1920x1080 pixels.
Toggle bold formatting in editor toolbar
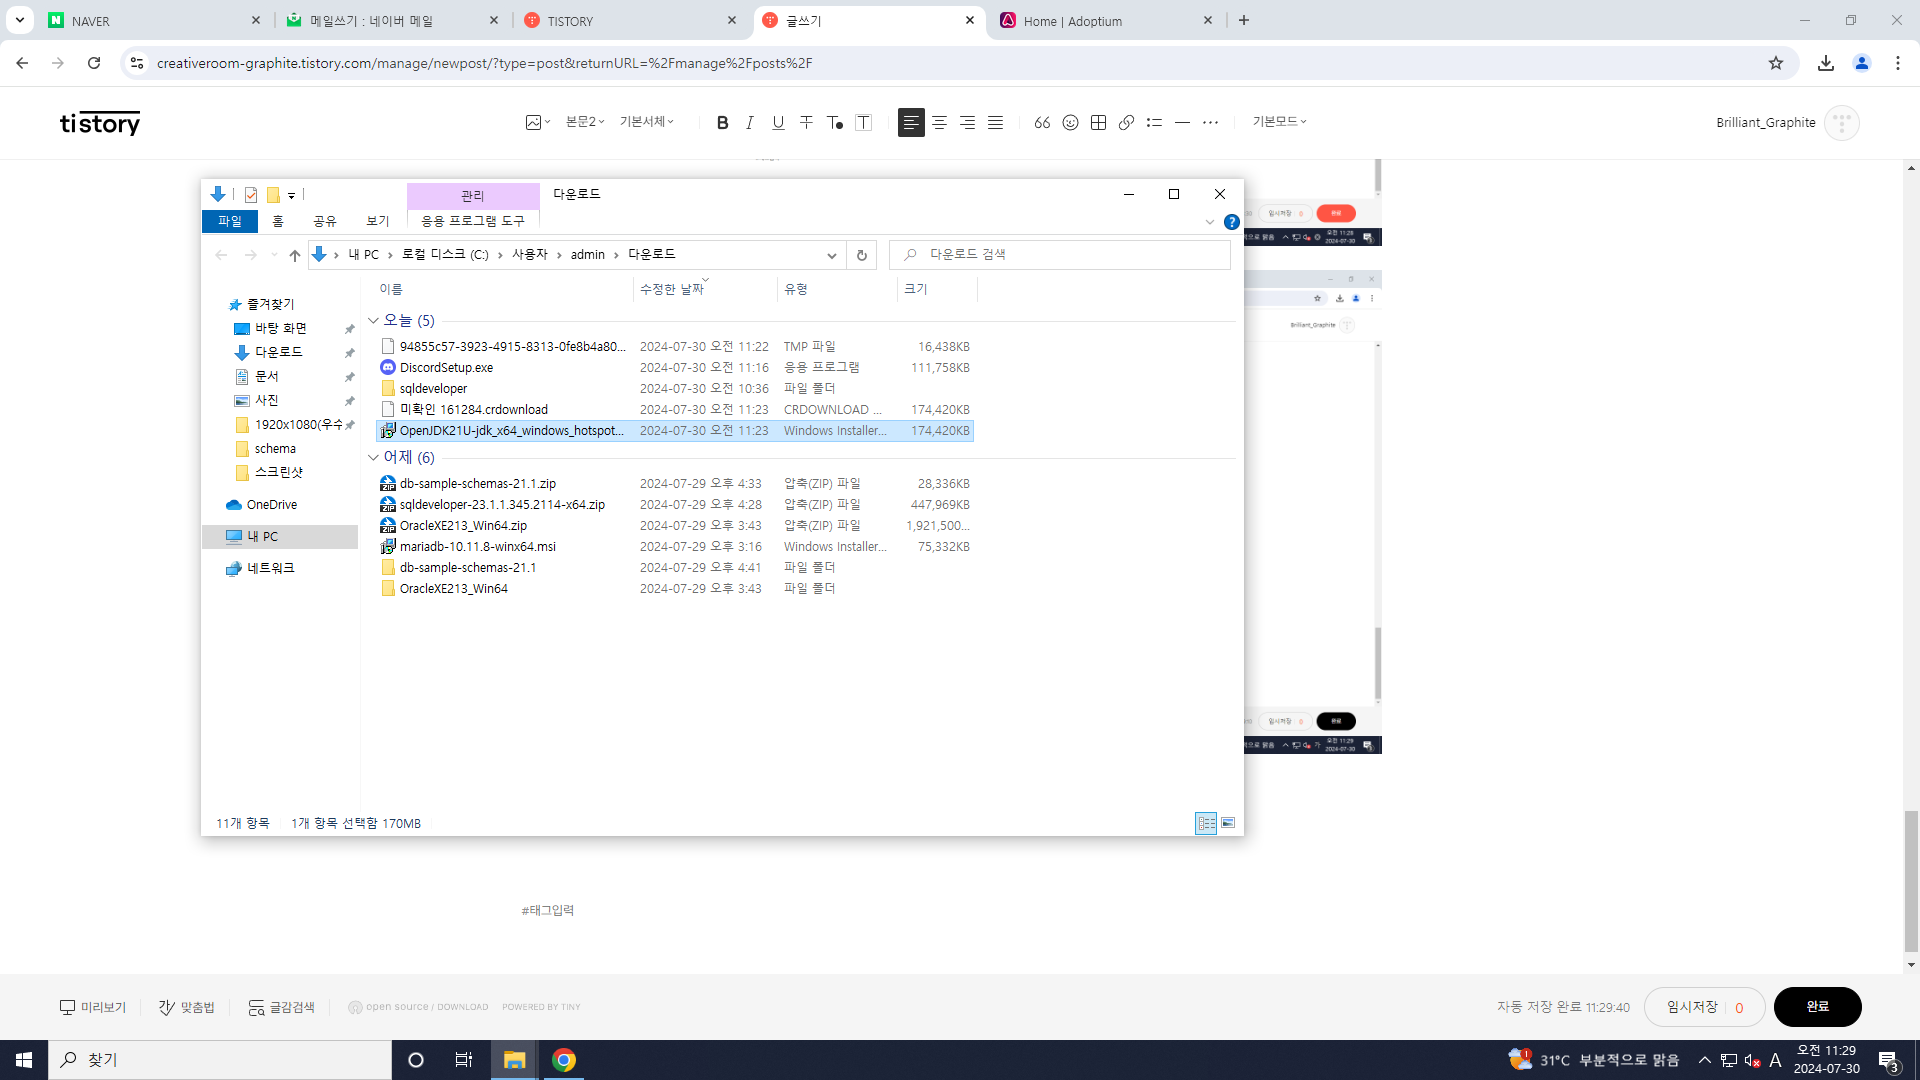click(722, 122)
